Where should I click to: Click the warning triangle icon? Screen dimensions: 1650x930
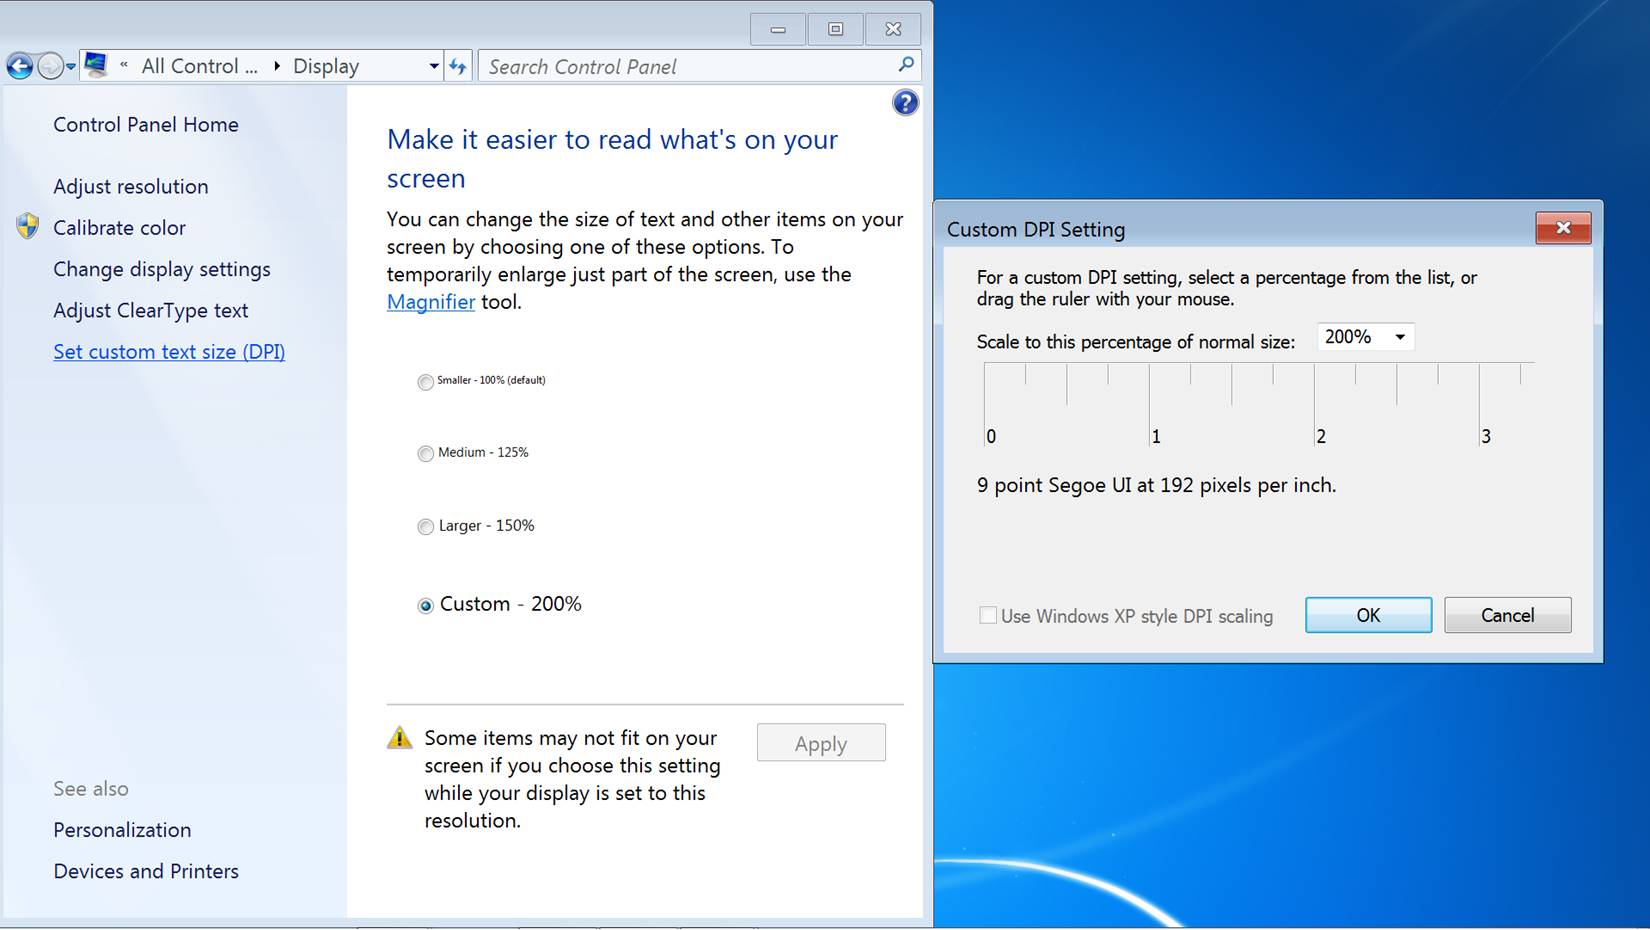click(x=400, y=738)
